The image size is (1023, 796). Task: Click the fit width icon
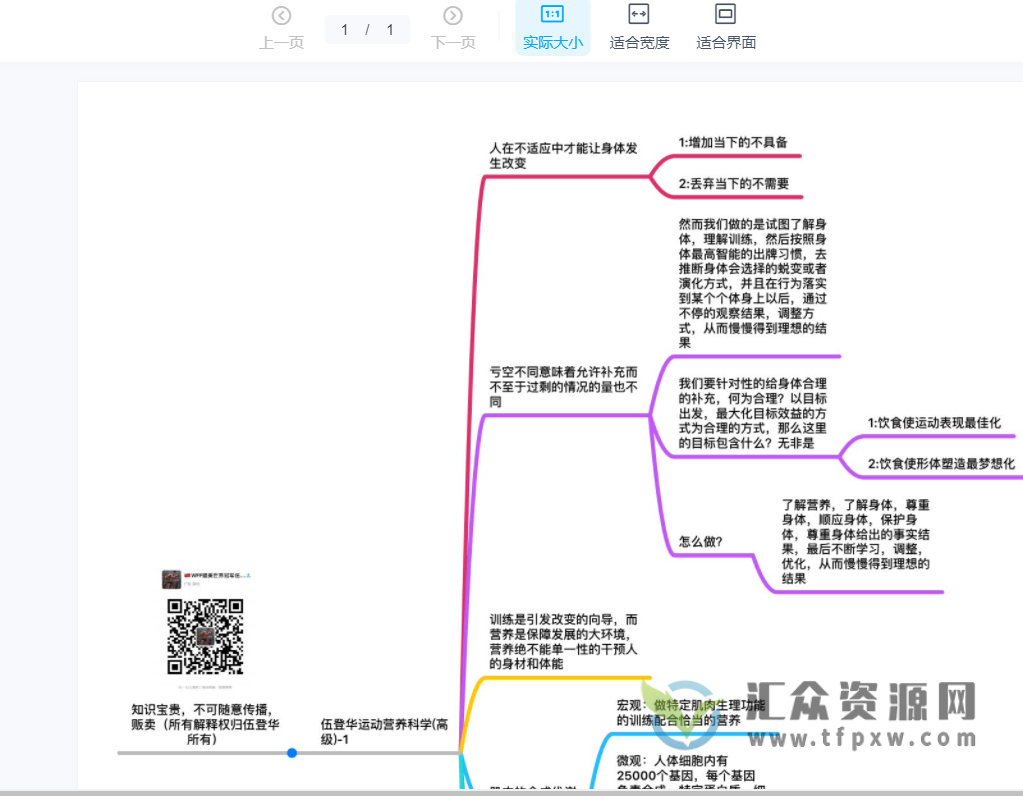[x=639, y=14]
